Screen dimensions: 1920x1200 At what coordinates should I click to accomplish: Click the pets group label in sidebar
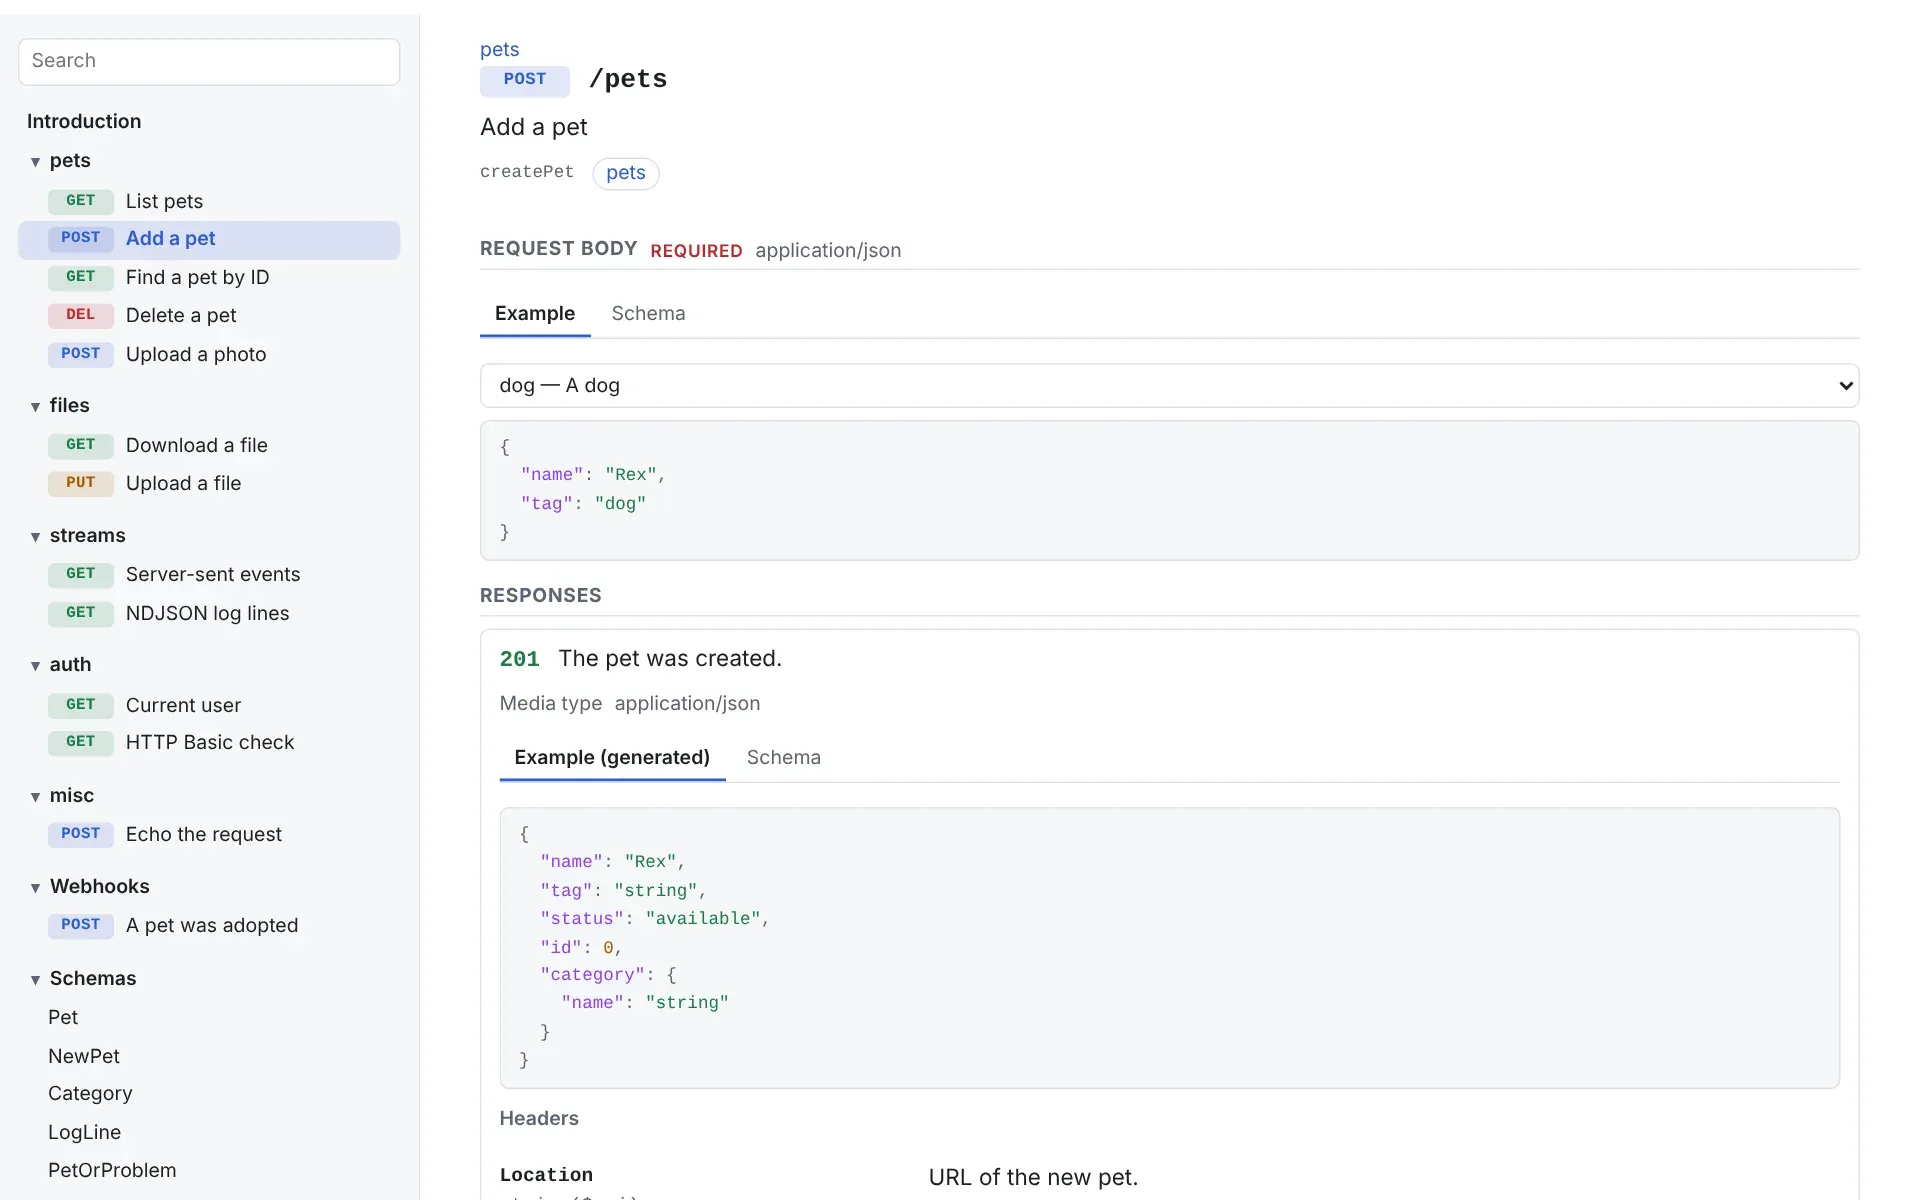(70, 161)
